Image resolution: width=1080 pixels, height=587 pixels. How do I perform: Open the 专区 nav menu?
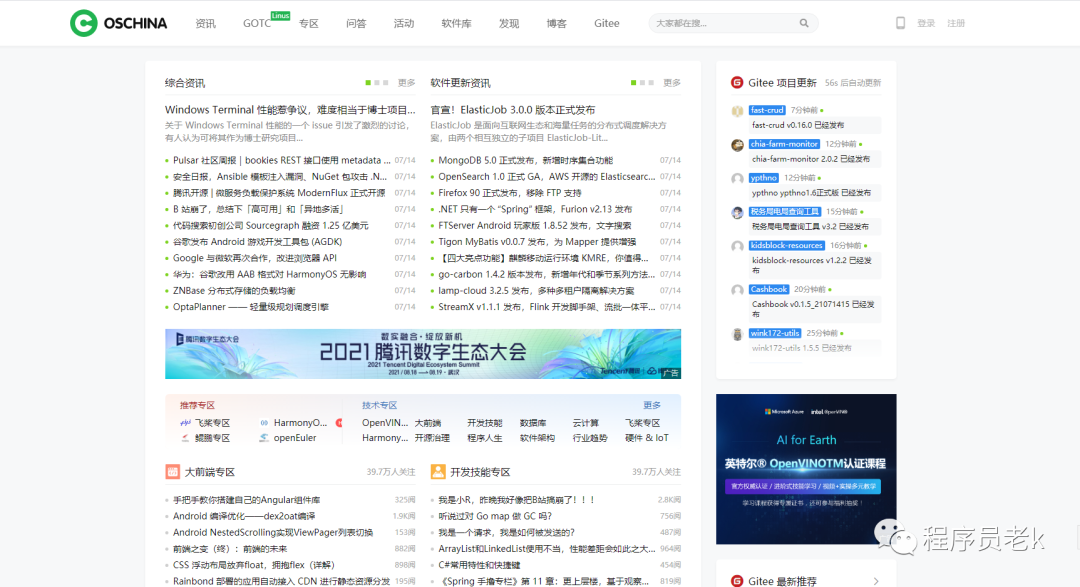(309, 23)
